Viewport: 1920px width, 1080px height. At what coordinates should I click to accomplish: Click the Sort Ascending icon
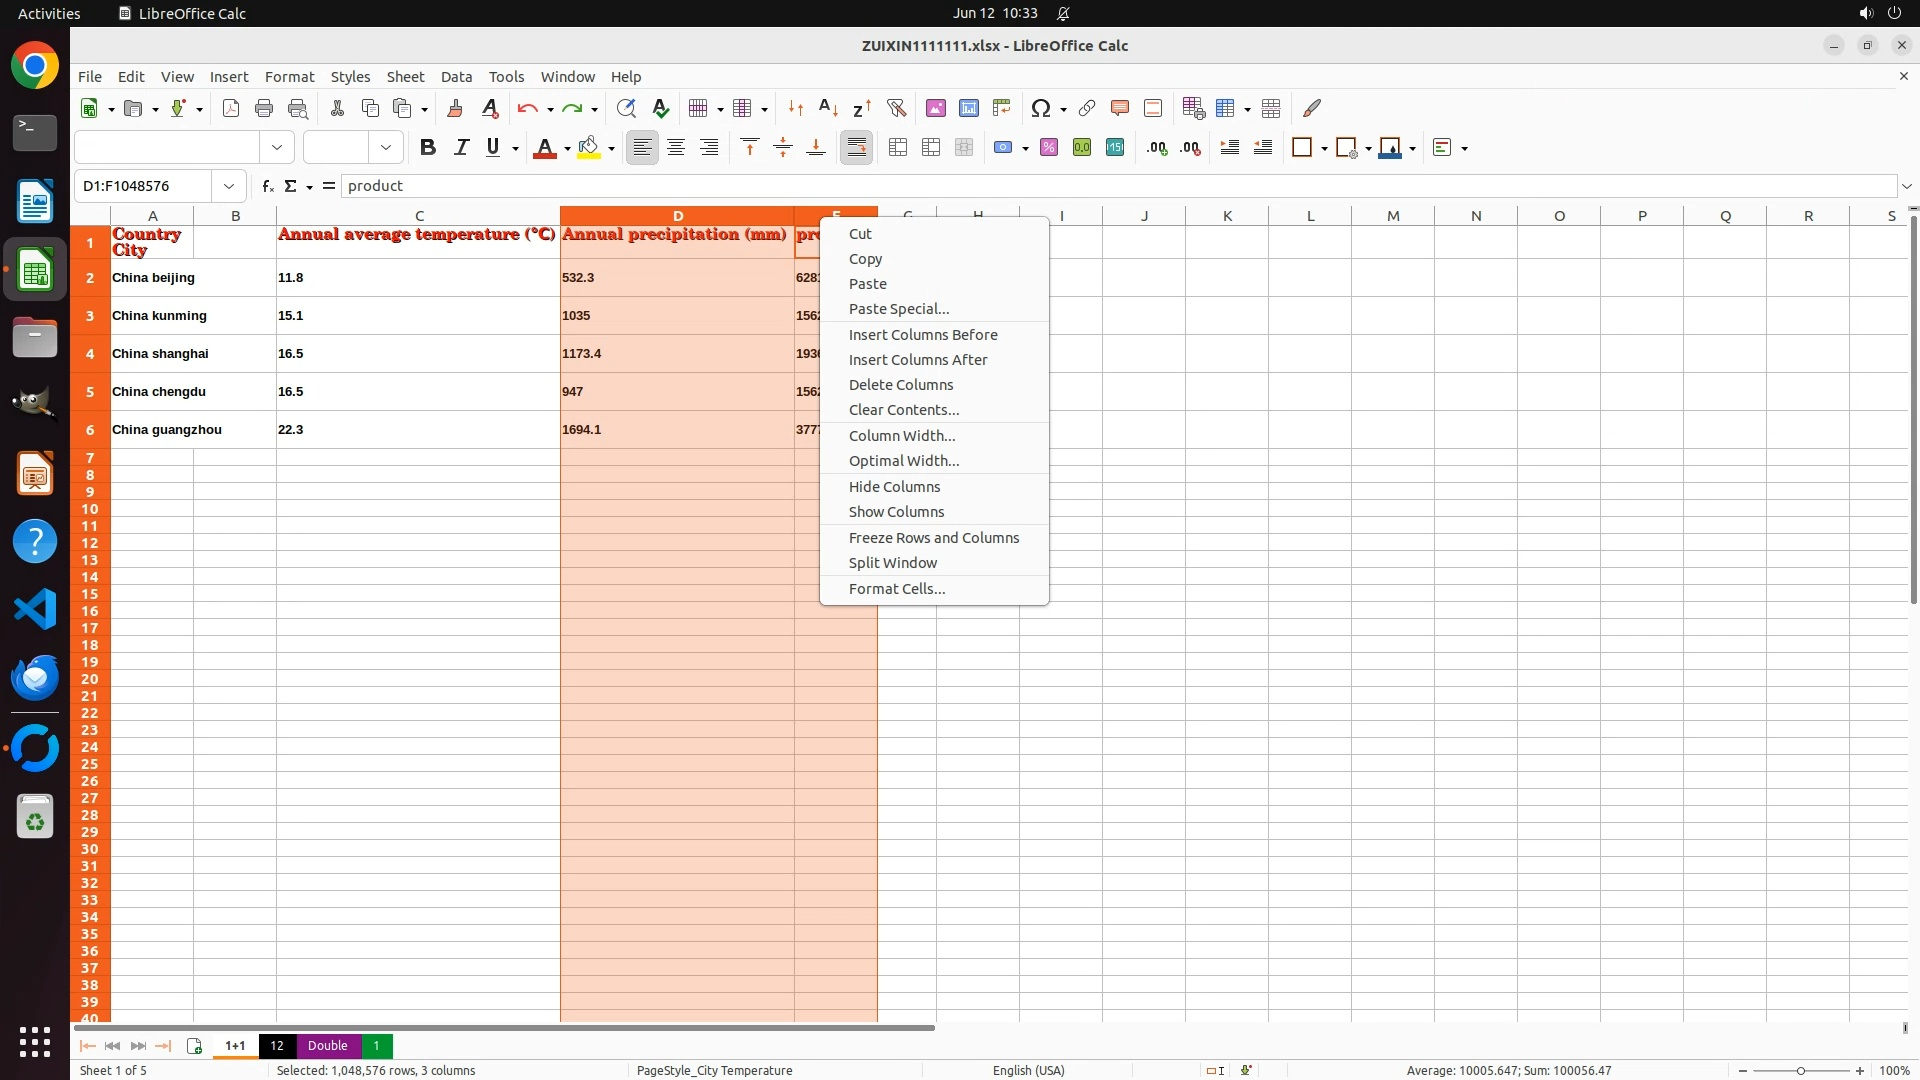(x=828, y=108)
